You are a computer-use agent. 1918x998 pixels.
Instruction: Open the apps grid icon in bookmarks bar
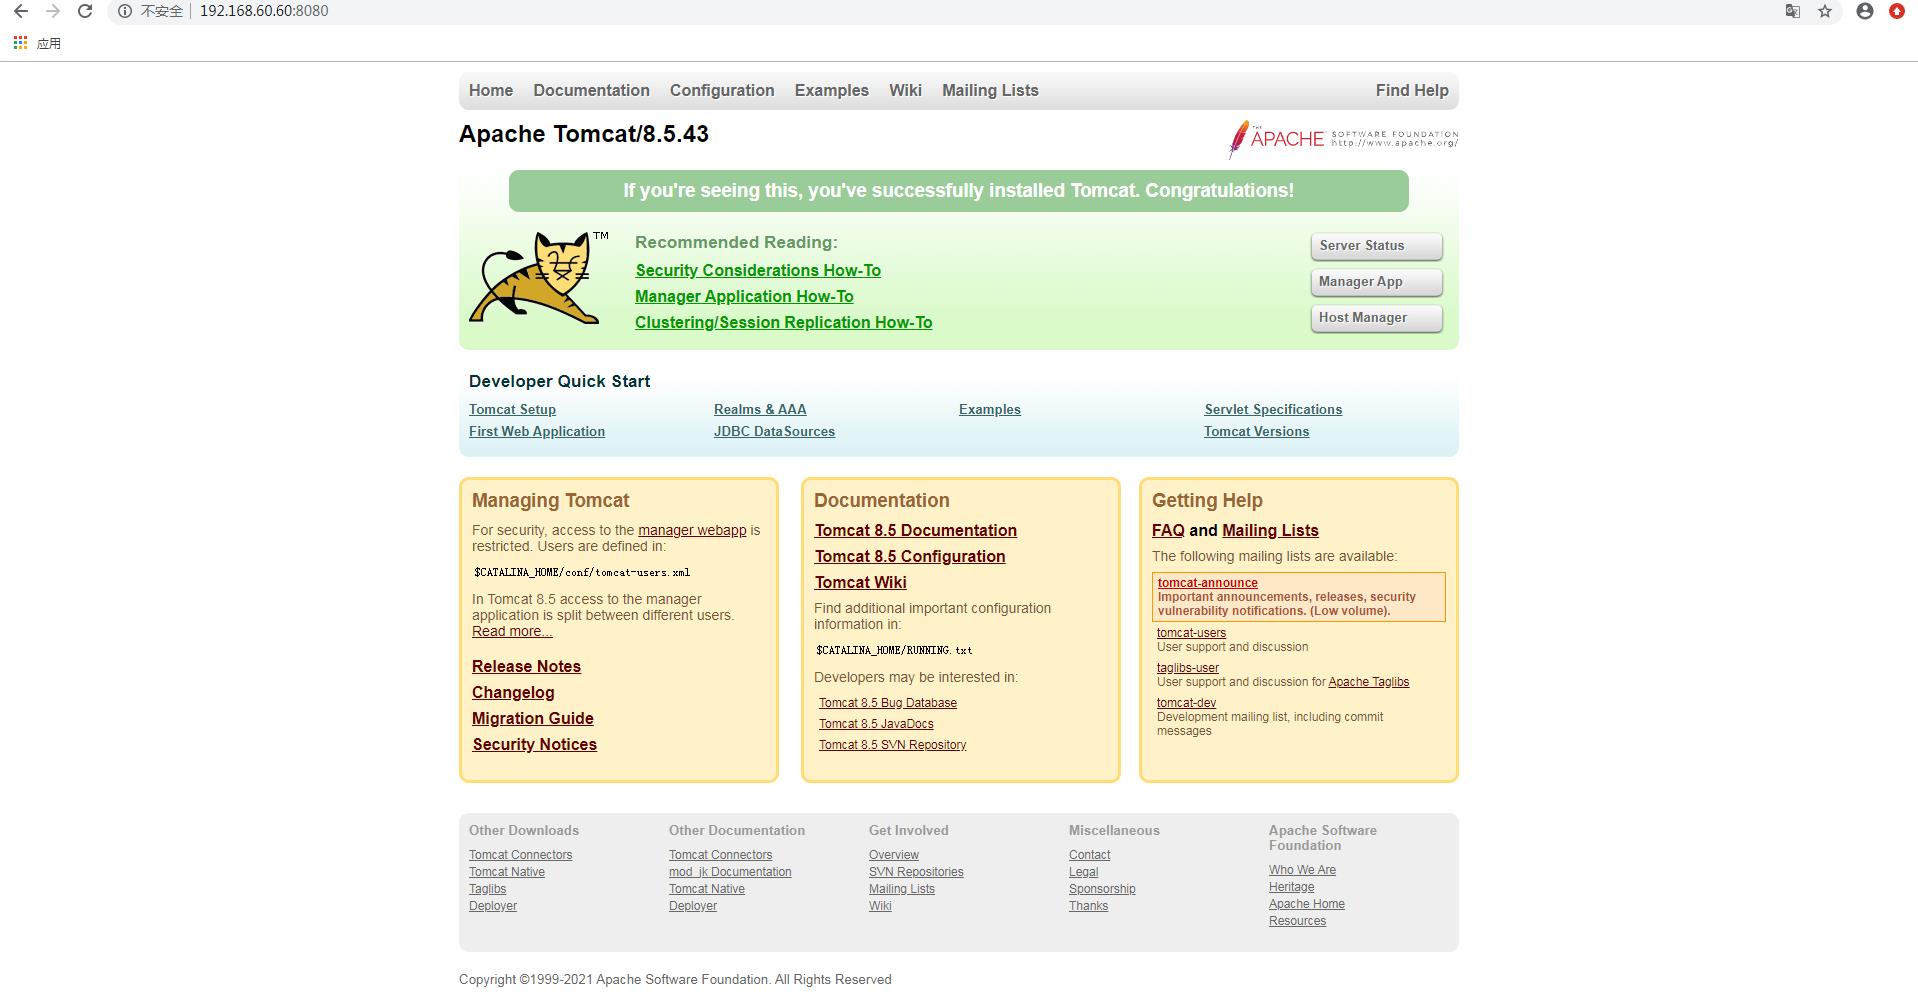point(20,43)
